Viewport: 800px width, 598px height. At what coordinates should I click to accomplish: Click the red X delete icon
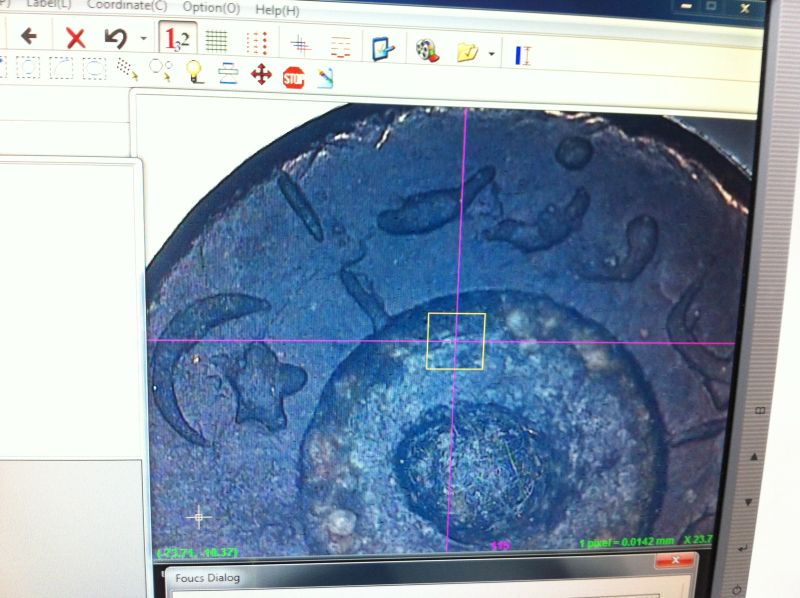click(x=75, y=38)
